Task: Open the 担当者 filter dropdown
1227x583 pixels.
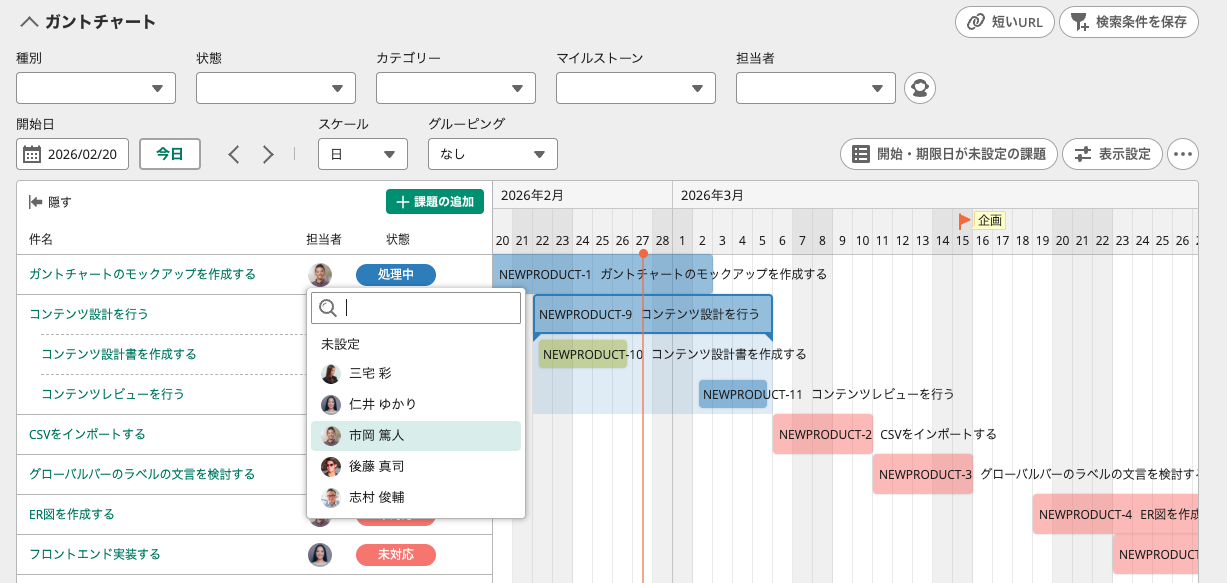Action: 816,88
